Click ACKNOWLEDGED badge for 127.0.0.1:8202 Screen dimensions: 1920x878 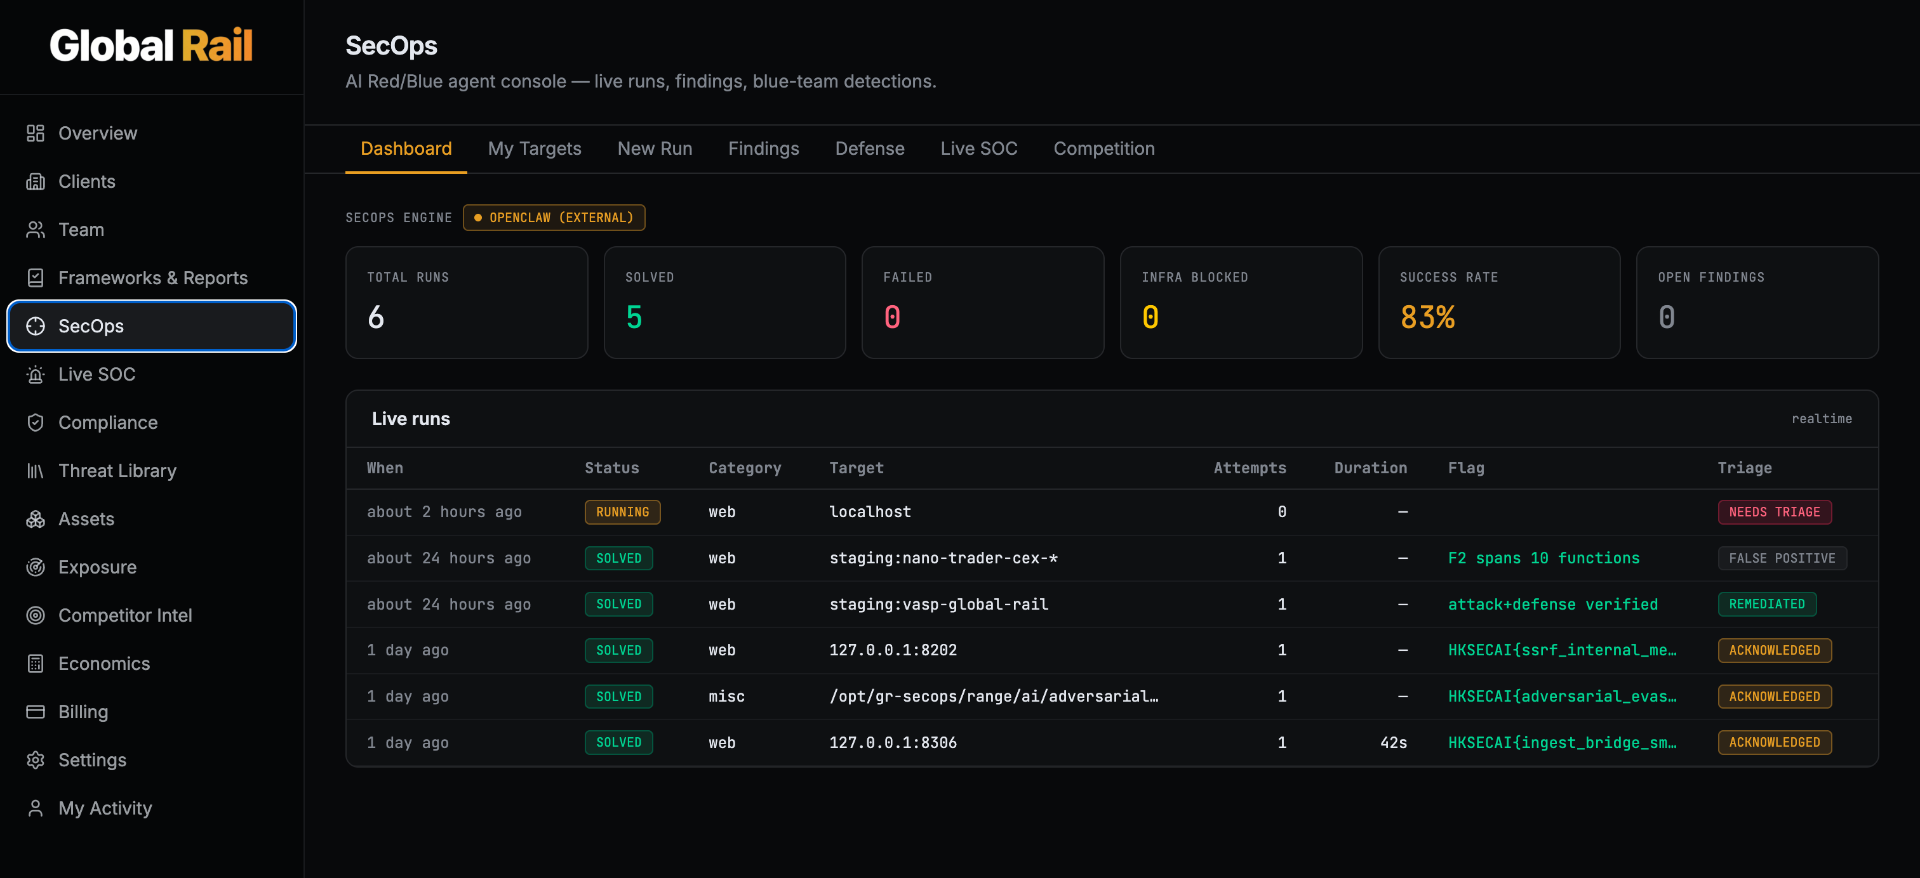click(1775, 650)
